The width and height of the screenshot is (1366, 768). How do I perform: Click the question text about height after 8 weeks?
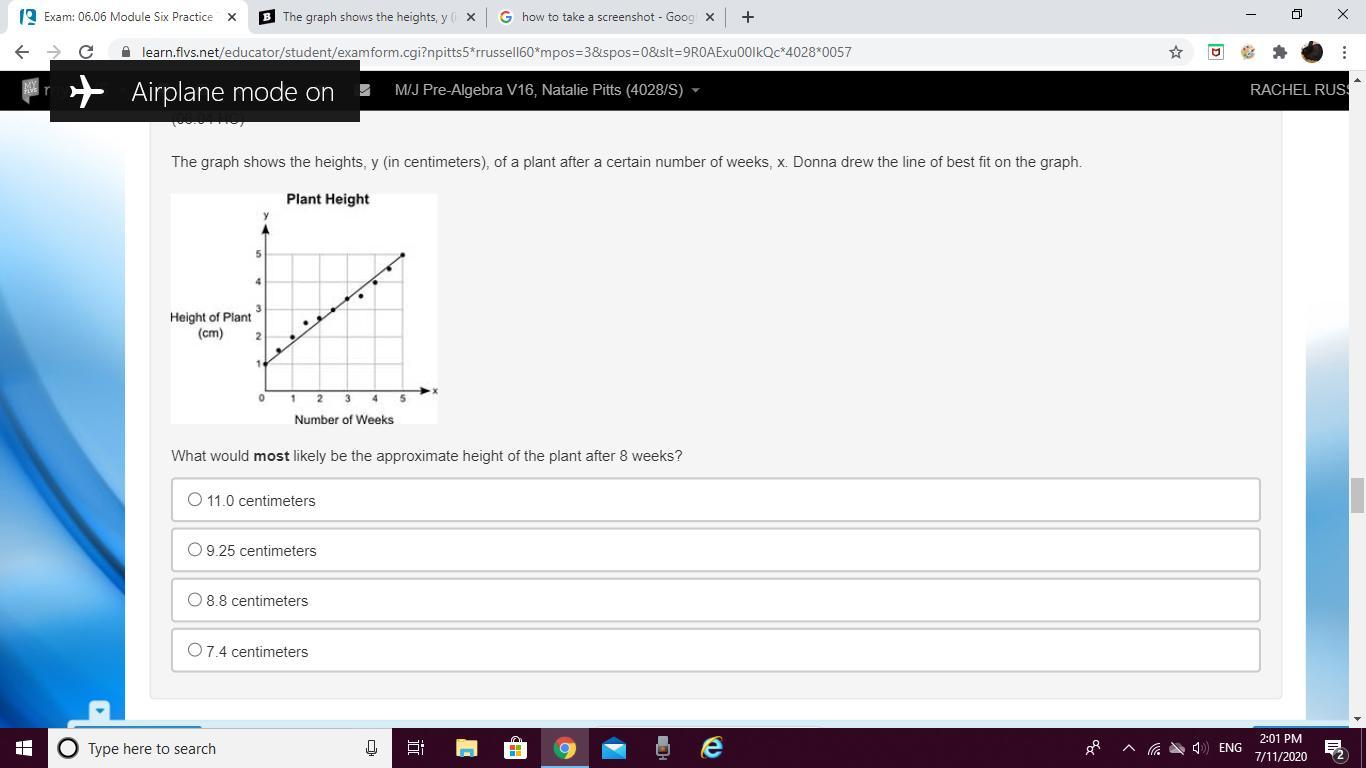click(427, 456)
